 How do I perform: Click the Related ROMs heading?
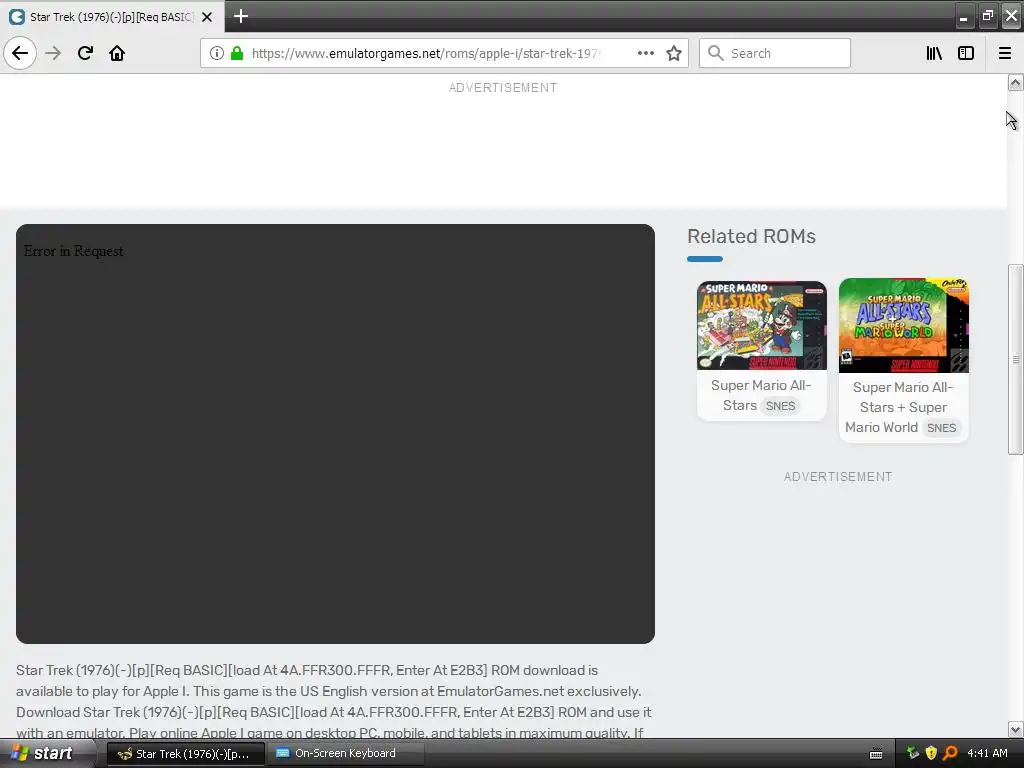click(751, 236)
